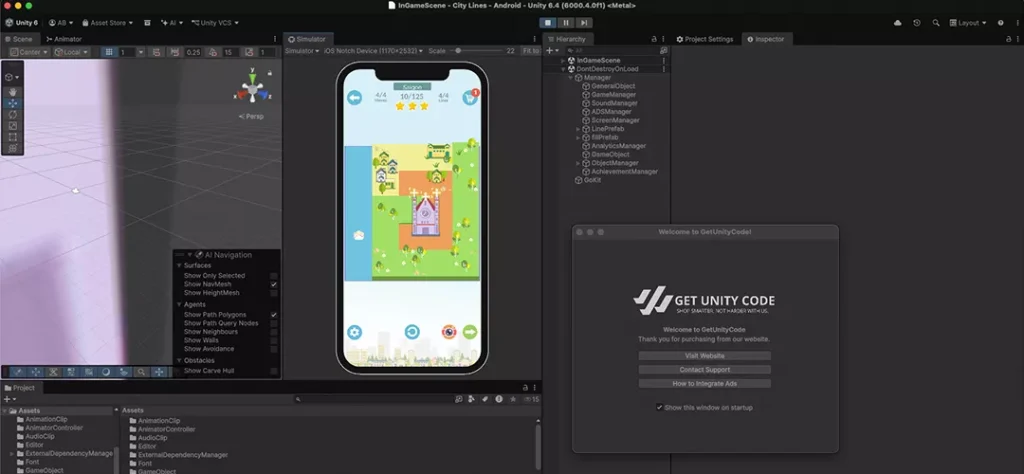Screen dimensions: 1024x474
Task: Open the Local handle rotation dropdown
Action: (x=71, y=52)
